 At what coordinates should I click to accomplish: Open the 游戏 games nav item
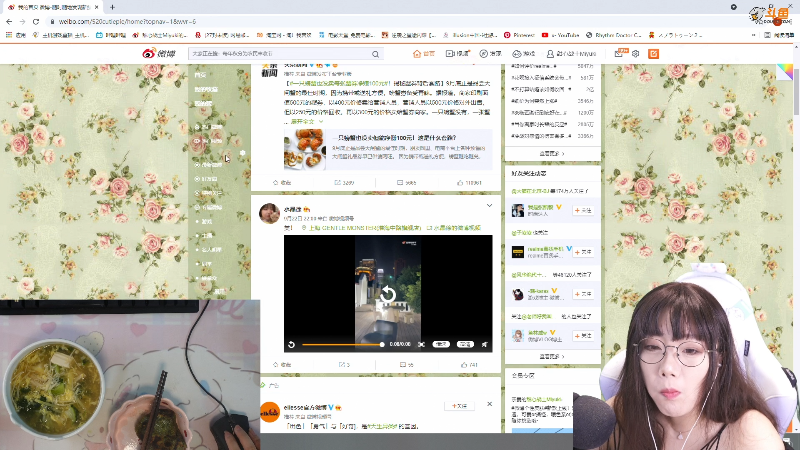click(523, 54)
